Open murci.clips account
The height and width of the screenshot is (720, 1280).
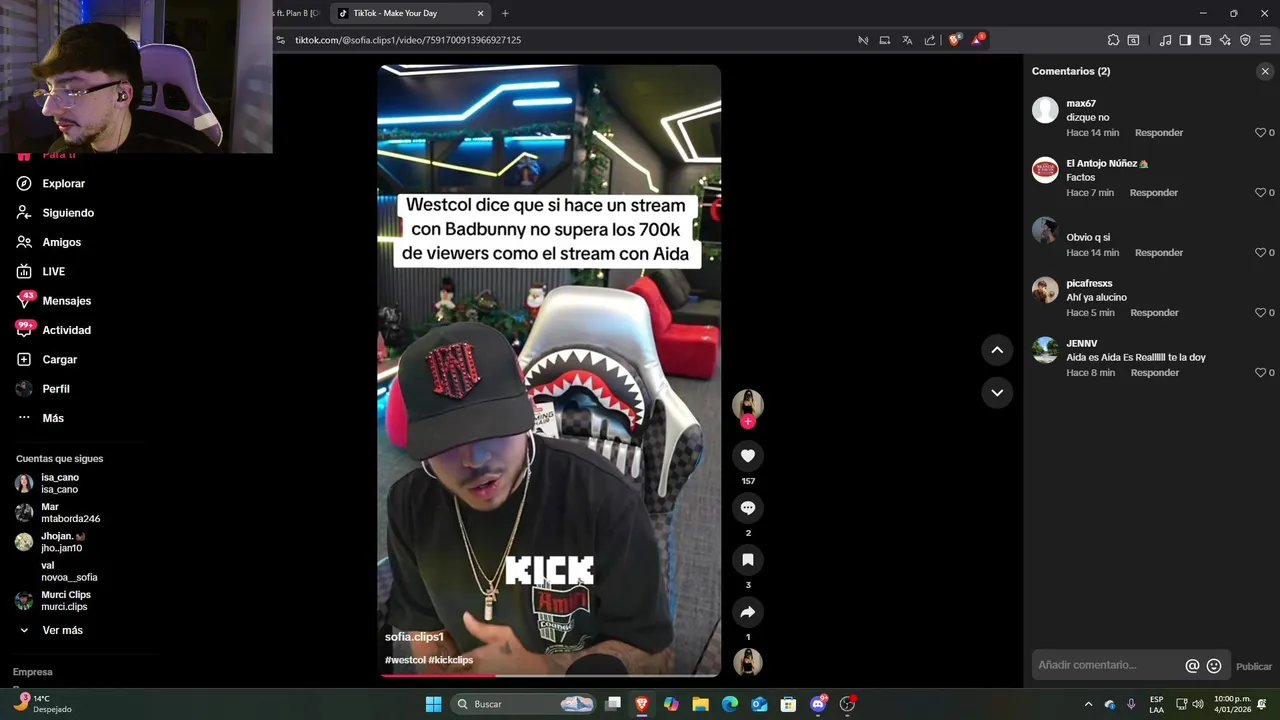pos(53,601)
